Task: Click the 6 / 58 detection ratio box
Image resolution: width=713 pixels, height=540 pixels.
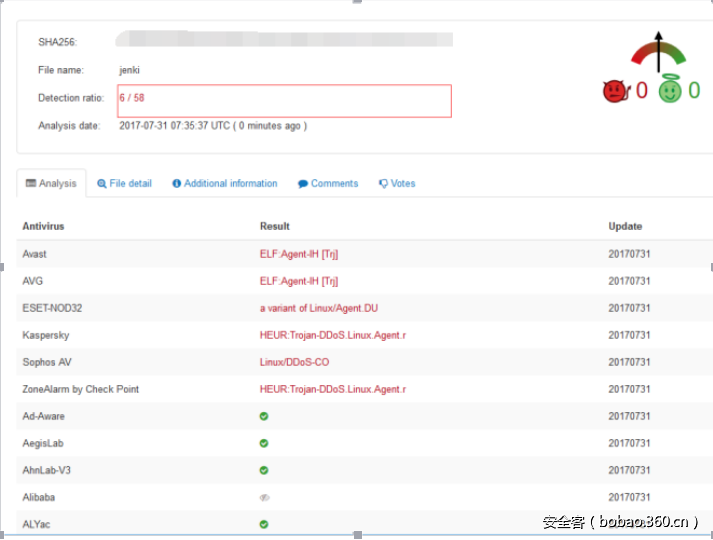Action: point(284,100)
